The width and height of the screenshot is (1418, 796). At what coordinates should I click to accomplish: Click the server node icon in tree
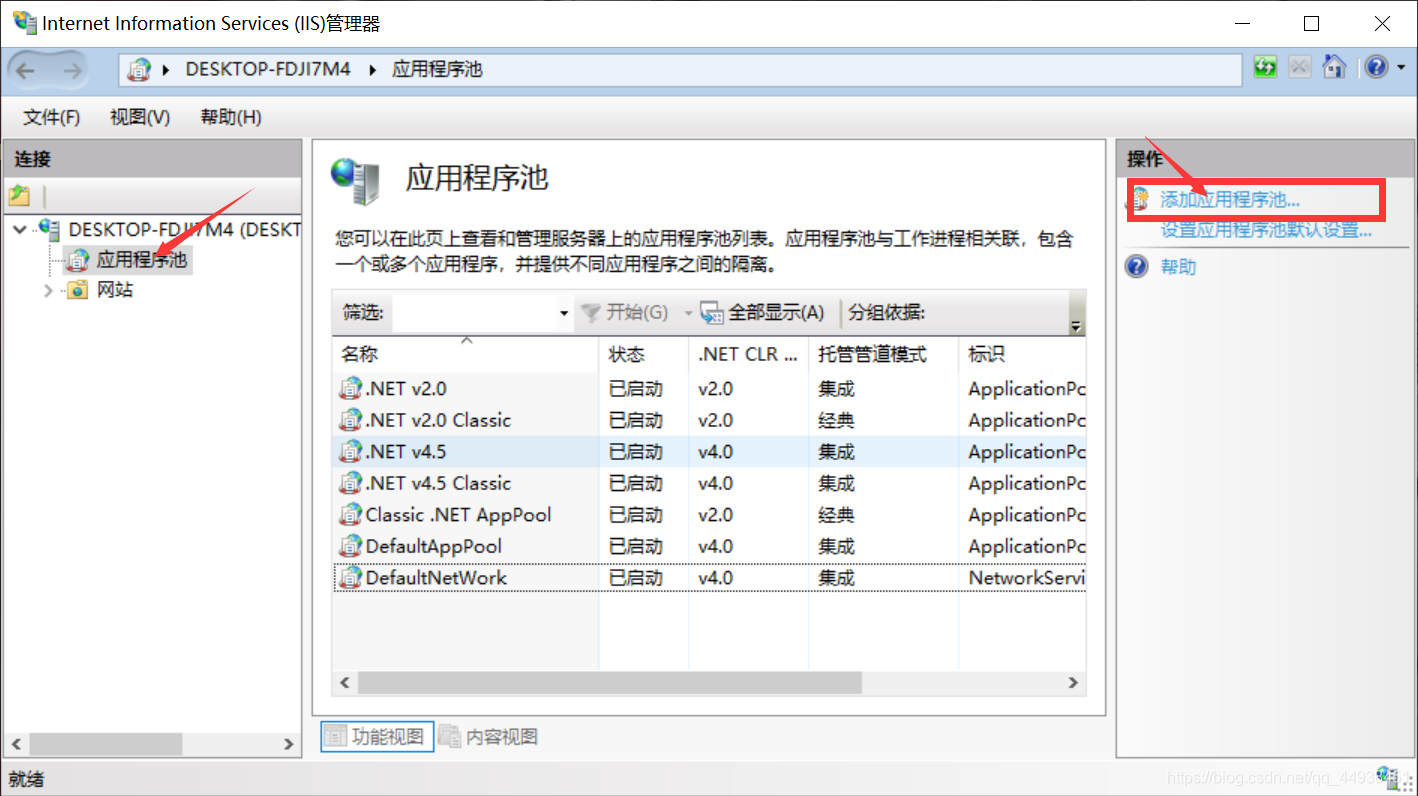tap(49, 229)
